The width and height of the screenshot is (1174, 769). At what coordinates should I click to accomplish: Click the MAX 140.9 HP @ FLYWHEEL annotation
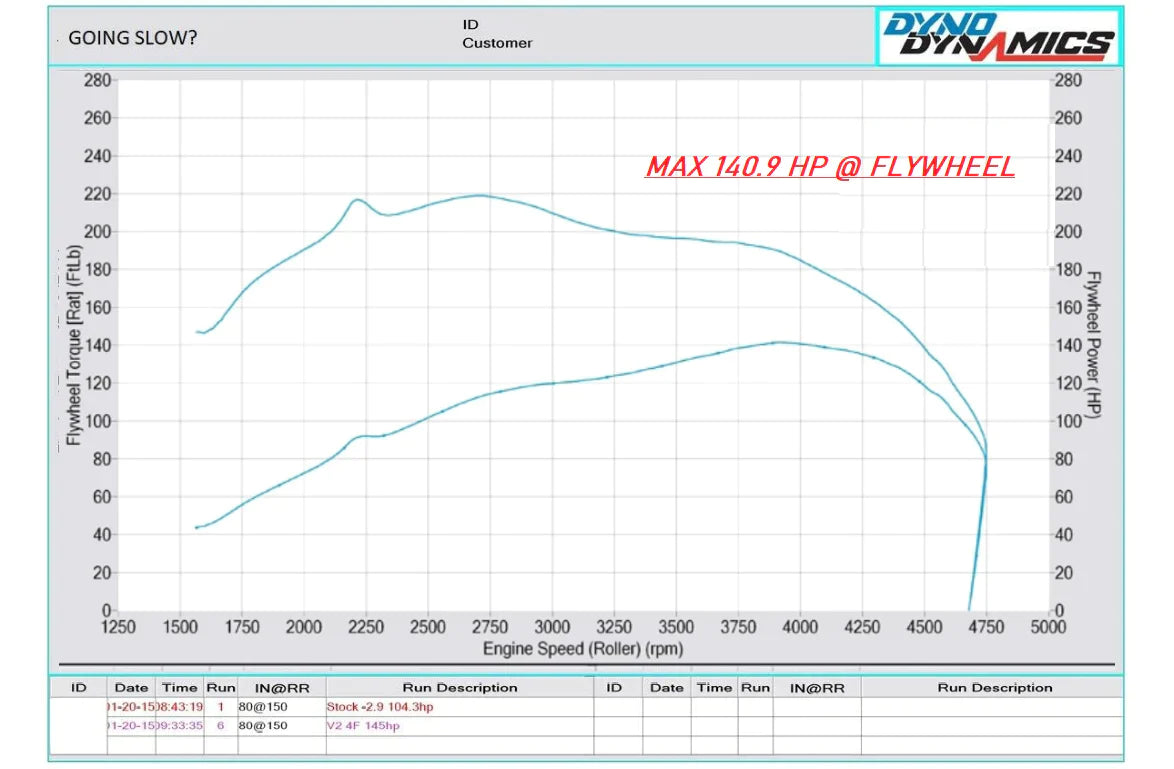(830, 167)
